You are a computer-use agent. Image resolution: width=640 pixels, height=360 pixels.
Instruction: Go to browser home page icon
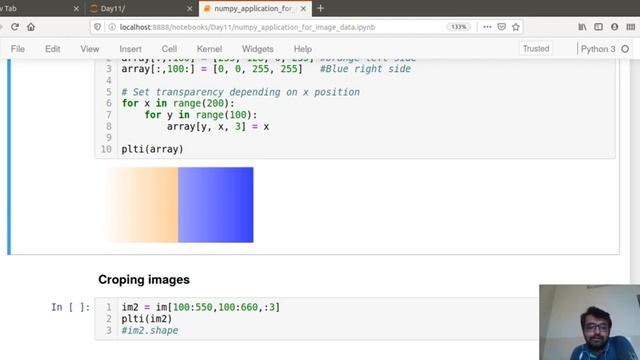pyautogui.click(x=31, y=27)
